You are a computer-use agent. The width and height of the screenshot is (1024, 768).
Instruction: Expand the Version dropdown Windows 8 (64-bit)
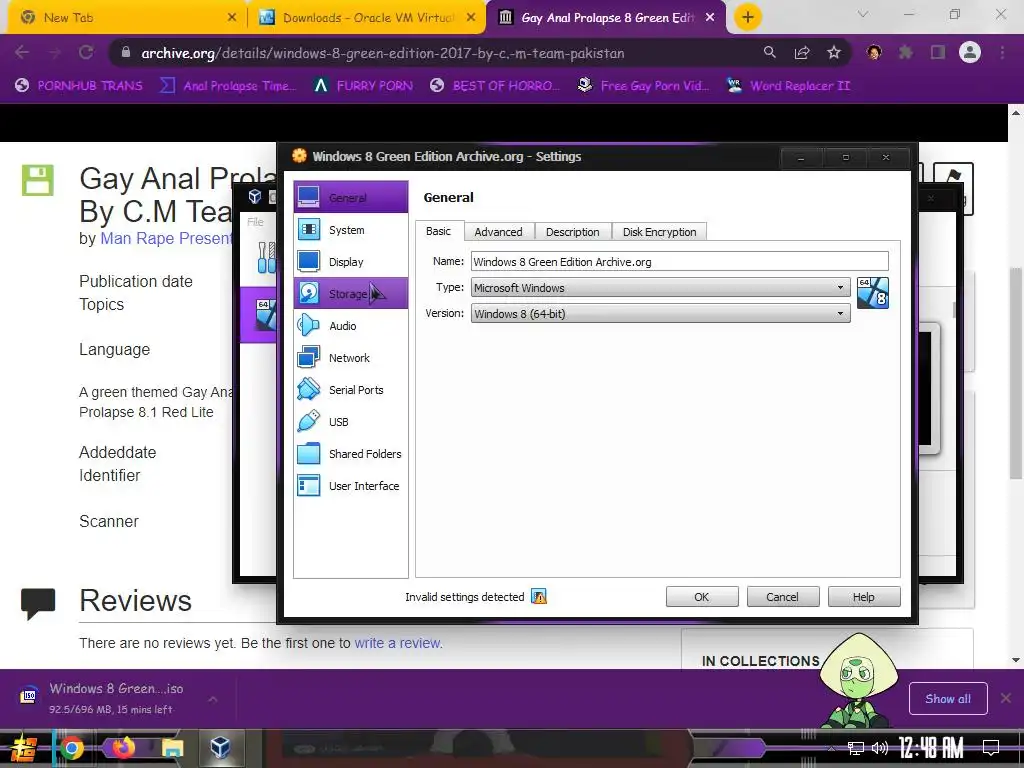pos(660,314)
